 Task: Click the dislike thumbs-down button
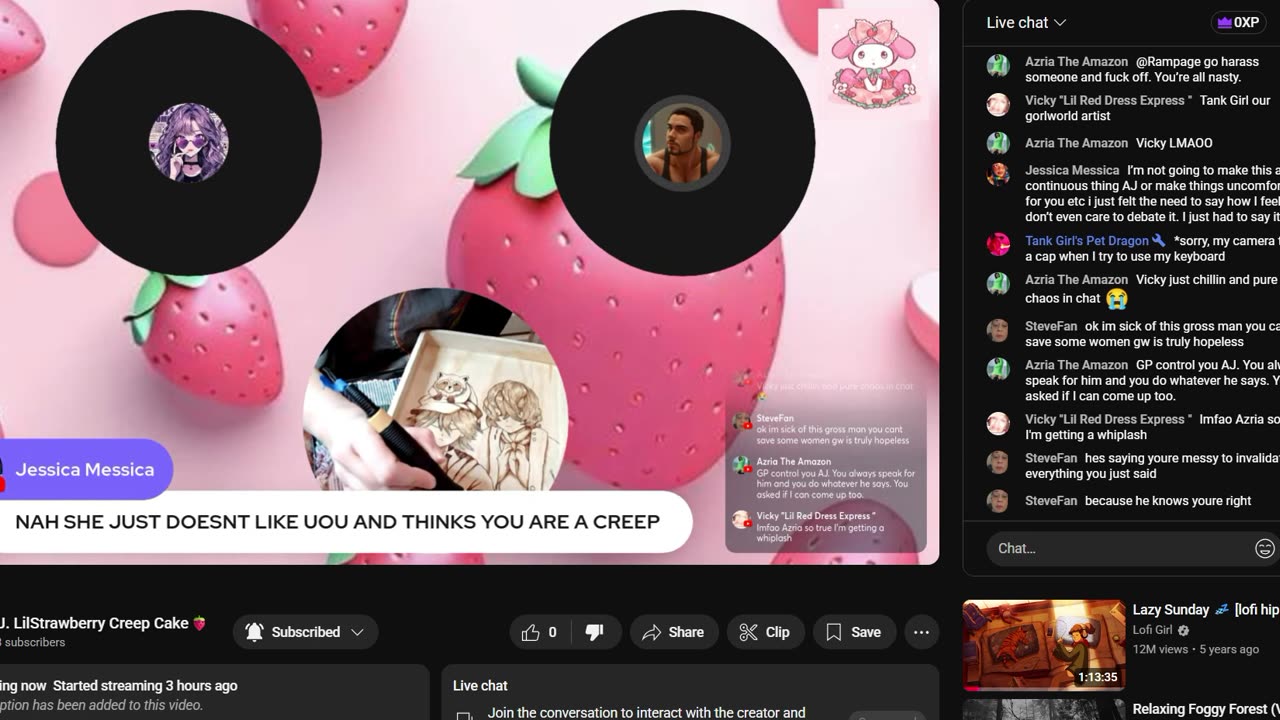(x=594, y=632)
